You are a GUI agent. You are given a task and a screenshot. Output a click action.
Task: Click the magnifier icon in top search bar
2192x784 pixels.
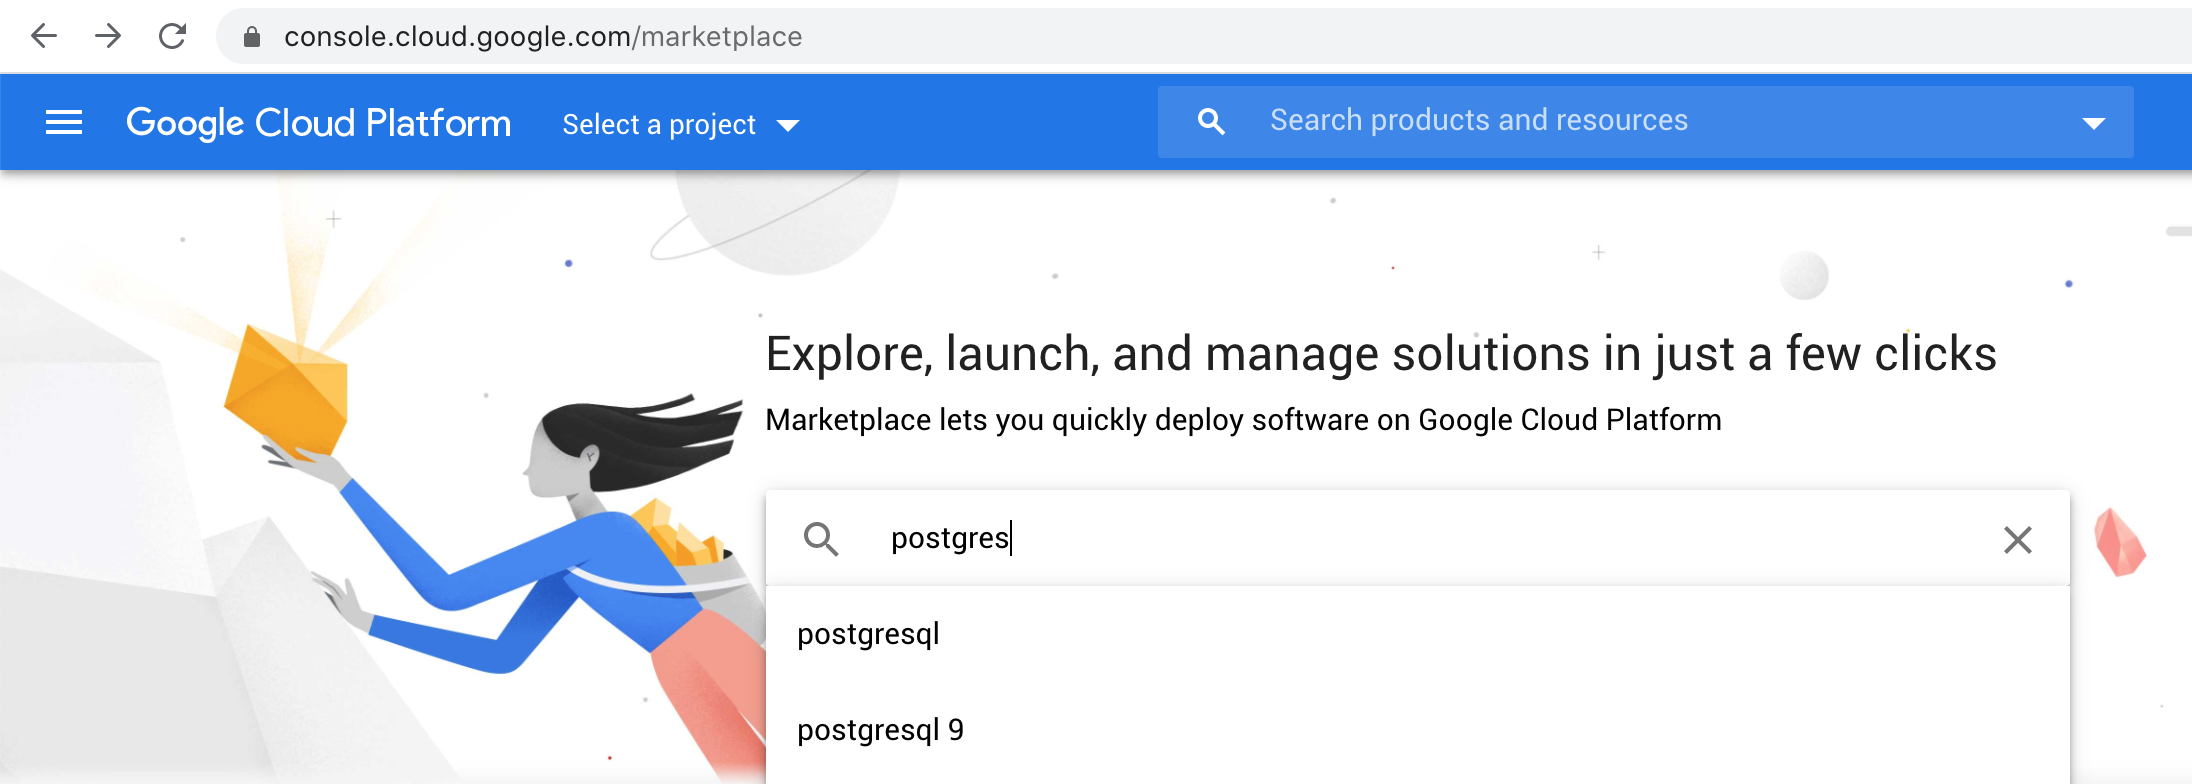(1211, 122)
